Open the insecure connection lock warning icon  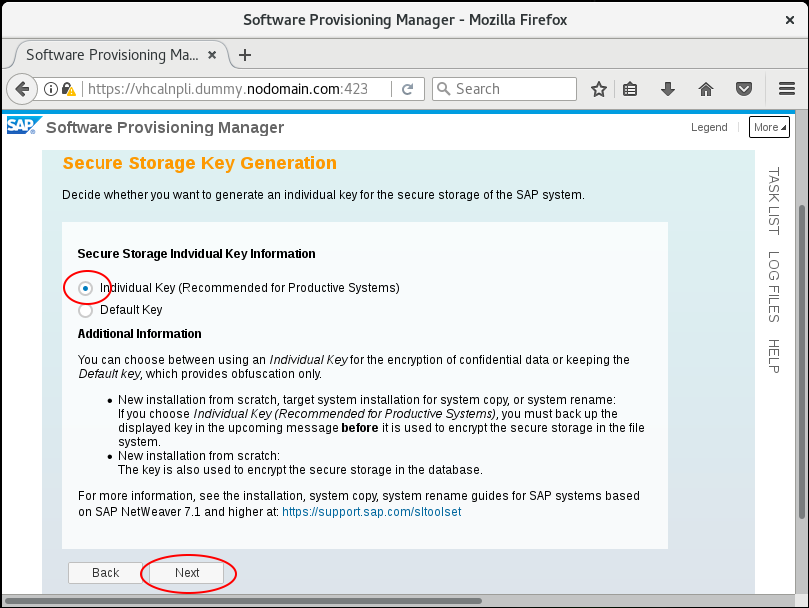tap(68, 89)
